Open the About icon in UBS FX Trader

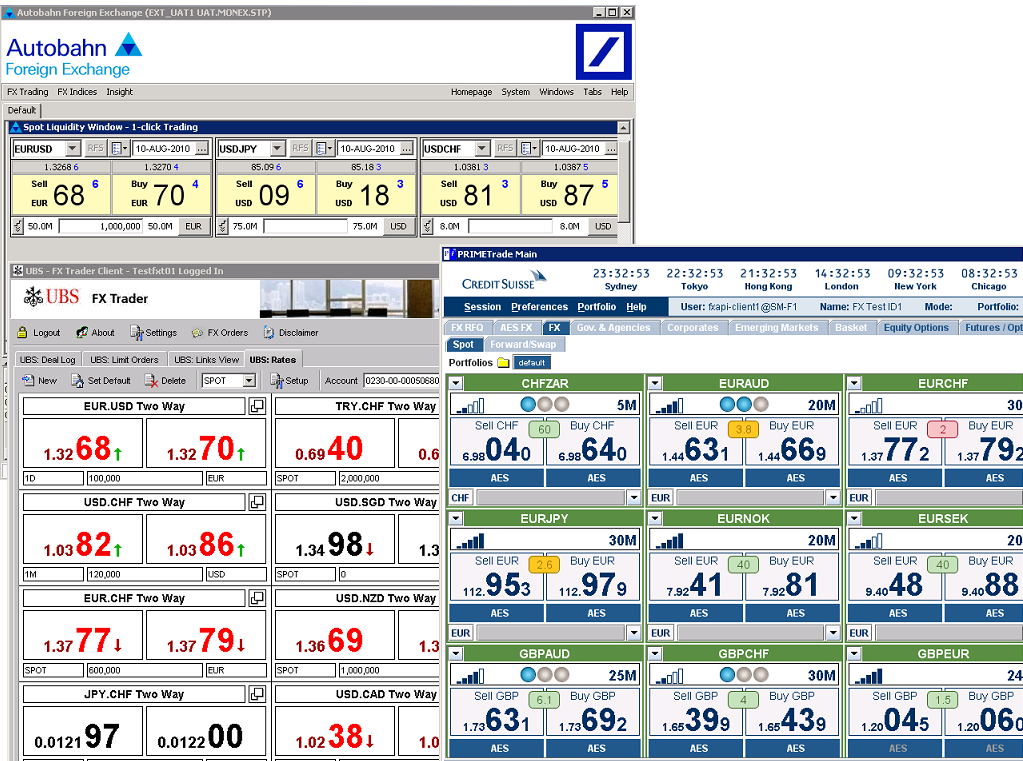click(95, 333)
